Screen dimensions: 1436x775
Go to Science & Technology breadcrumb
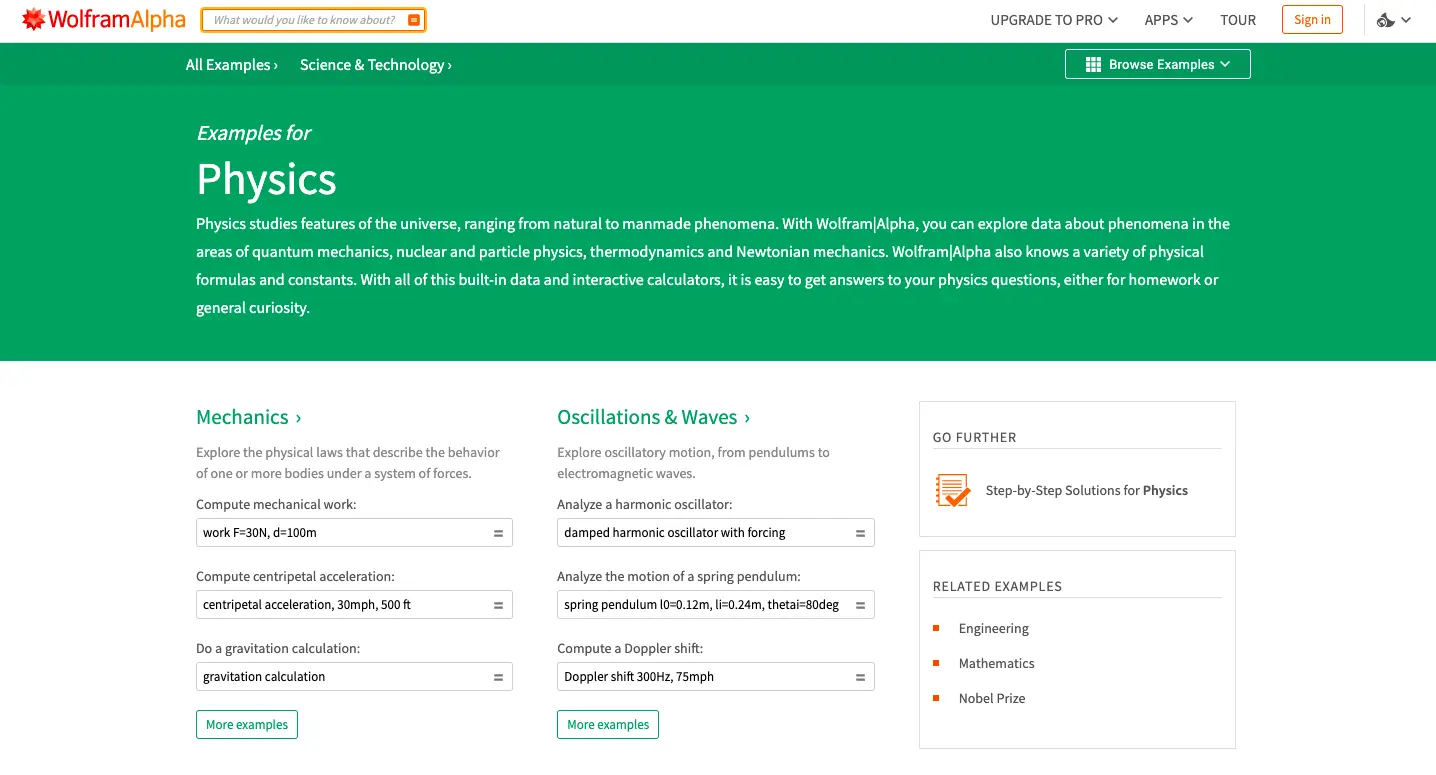click(376, 65)
